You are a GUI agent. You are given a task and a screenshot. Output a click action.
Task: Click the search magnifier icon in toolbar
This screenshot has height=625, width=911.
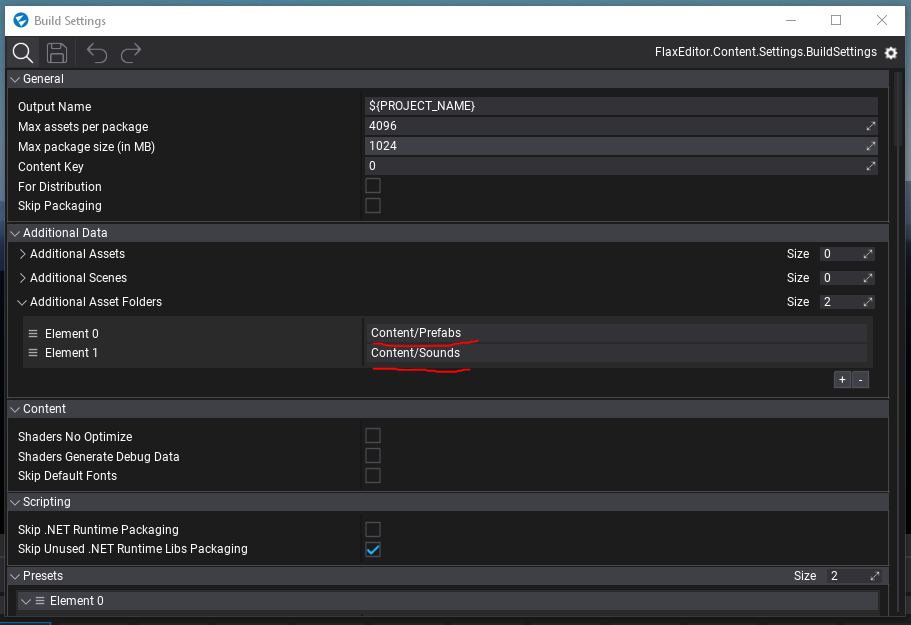click(x=23, y=53)
